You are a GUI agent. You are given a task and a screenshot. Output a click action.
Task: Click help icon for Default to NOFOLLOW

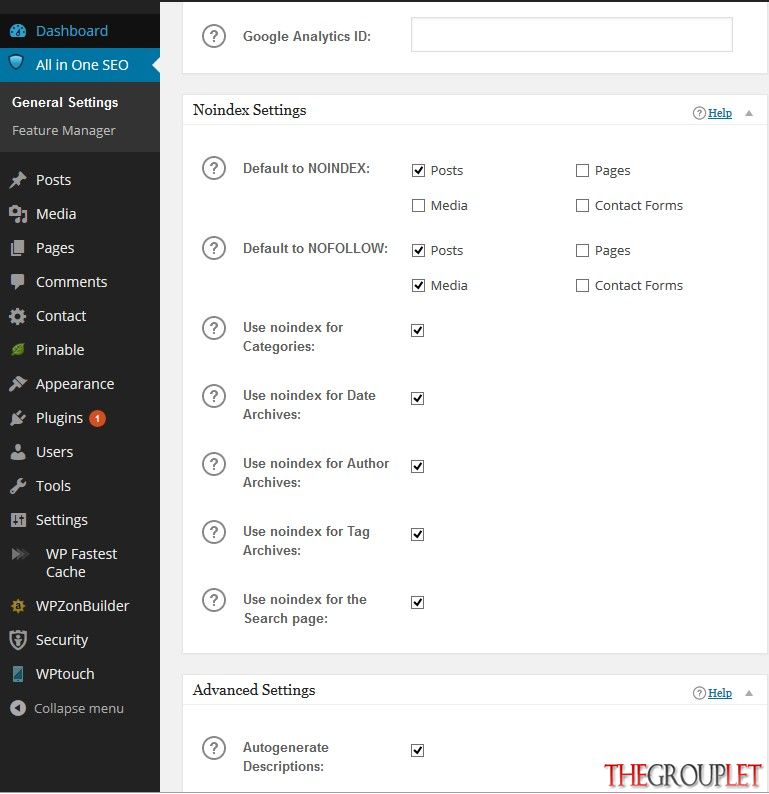pyautogui.click(x=214, y=248)
